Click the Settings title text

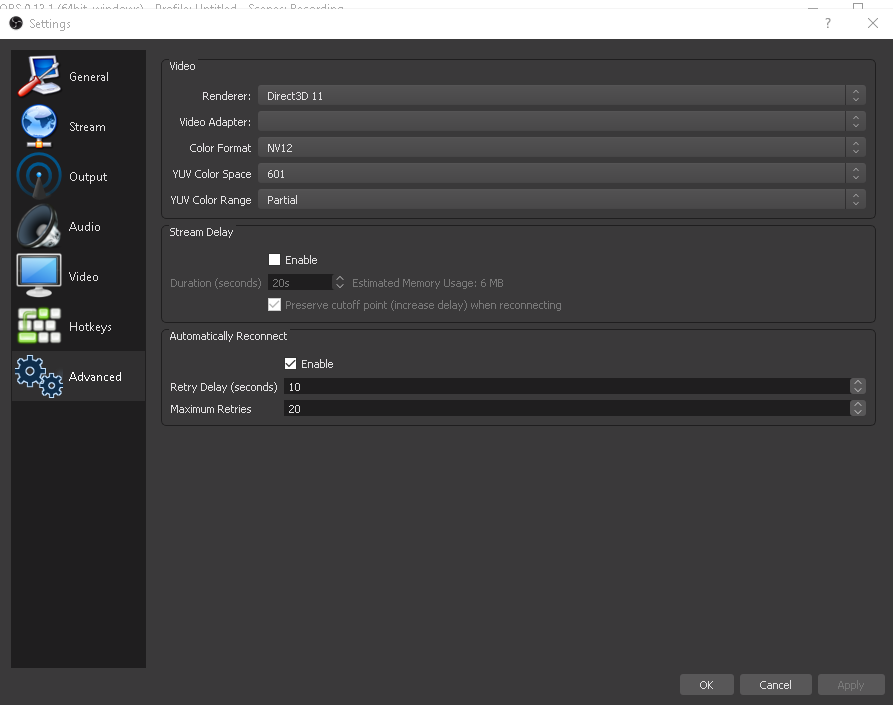point(50,24)
